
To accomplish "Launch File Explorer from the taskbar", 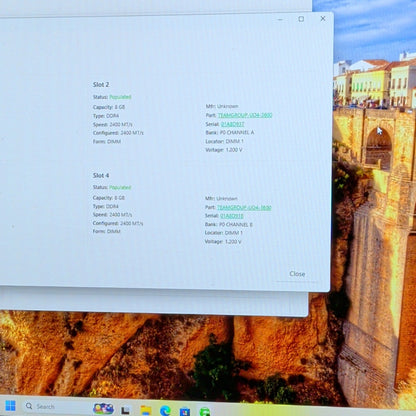I will (x=146, y=410).
